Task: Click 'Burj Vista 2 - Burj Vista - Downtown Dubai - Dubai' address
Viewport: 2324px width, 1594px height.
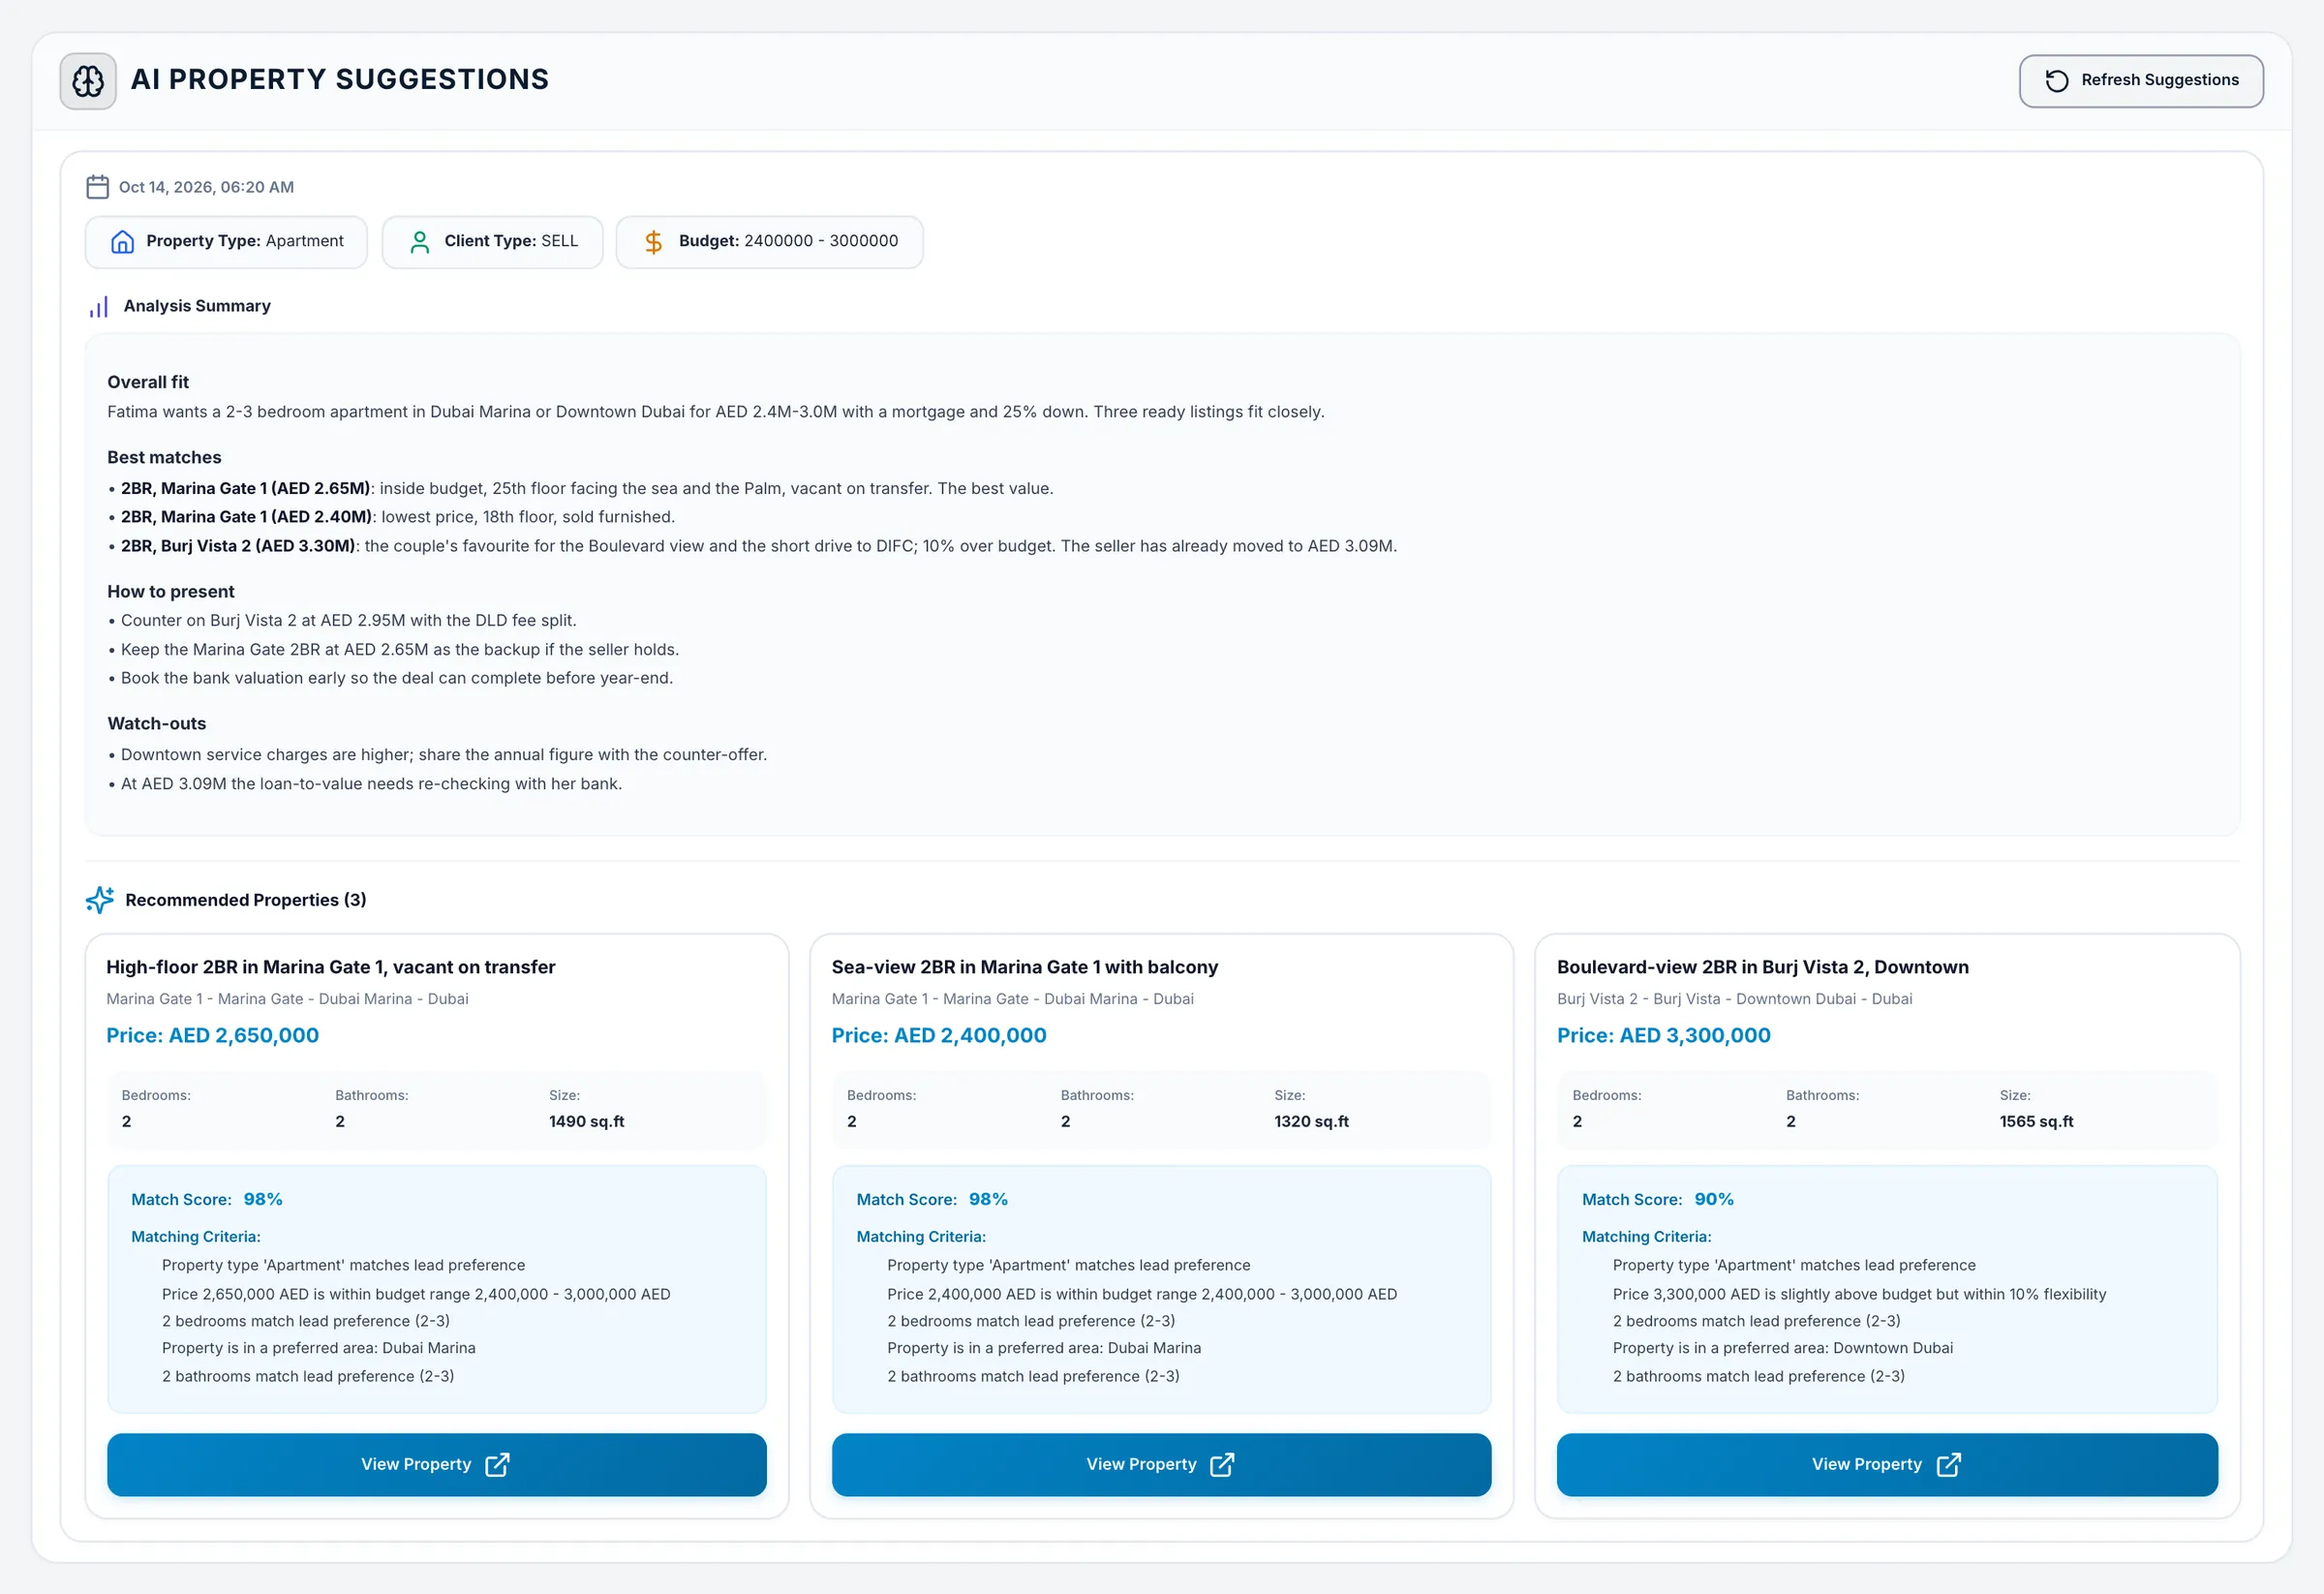Action: click(1735, 999)
